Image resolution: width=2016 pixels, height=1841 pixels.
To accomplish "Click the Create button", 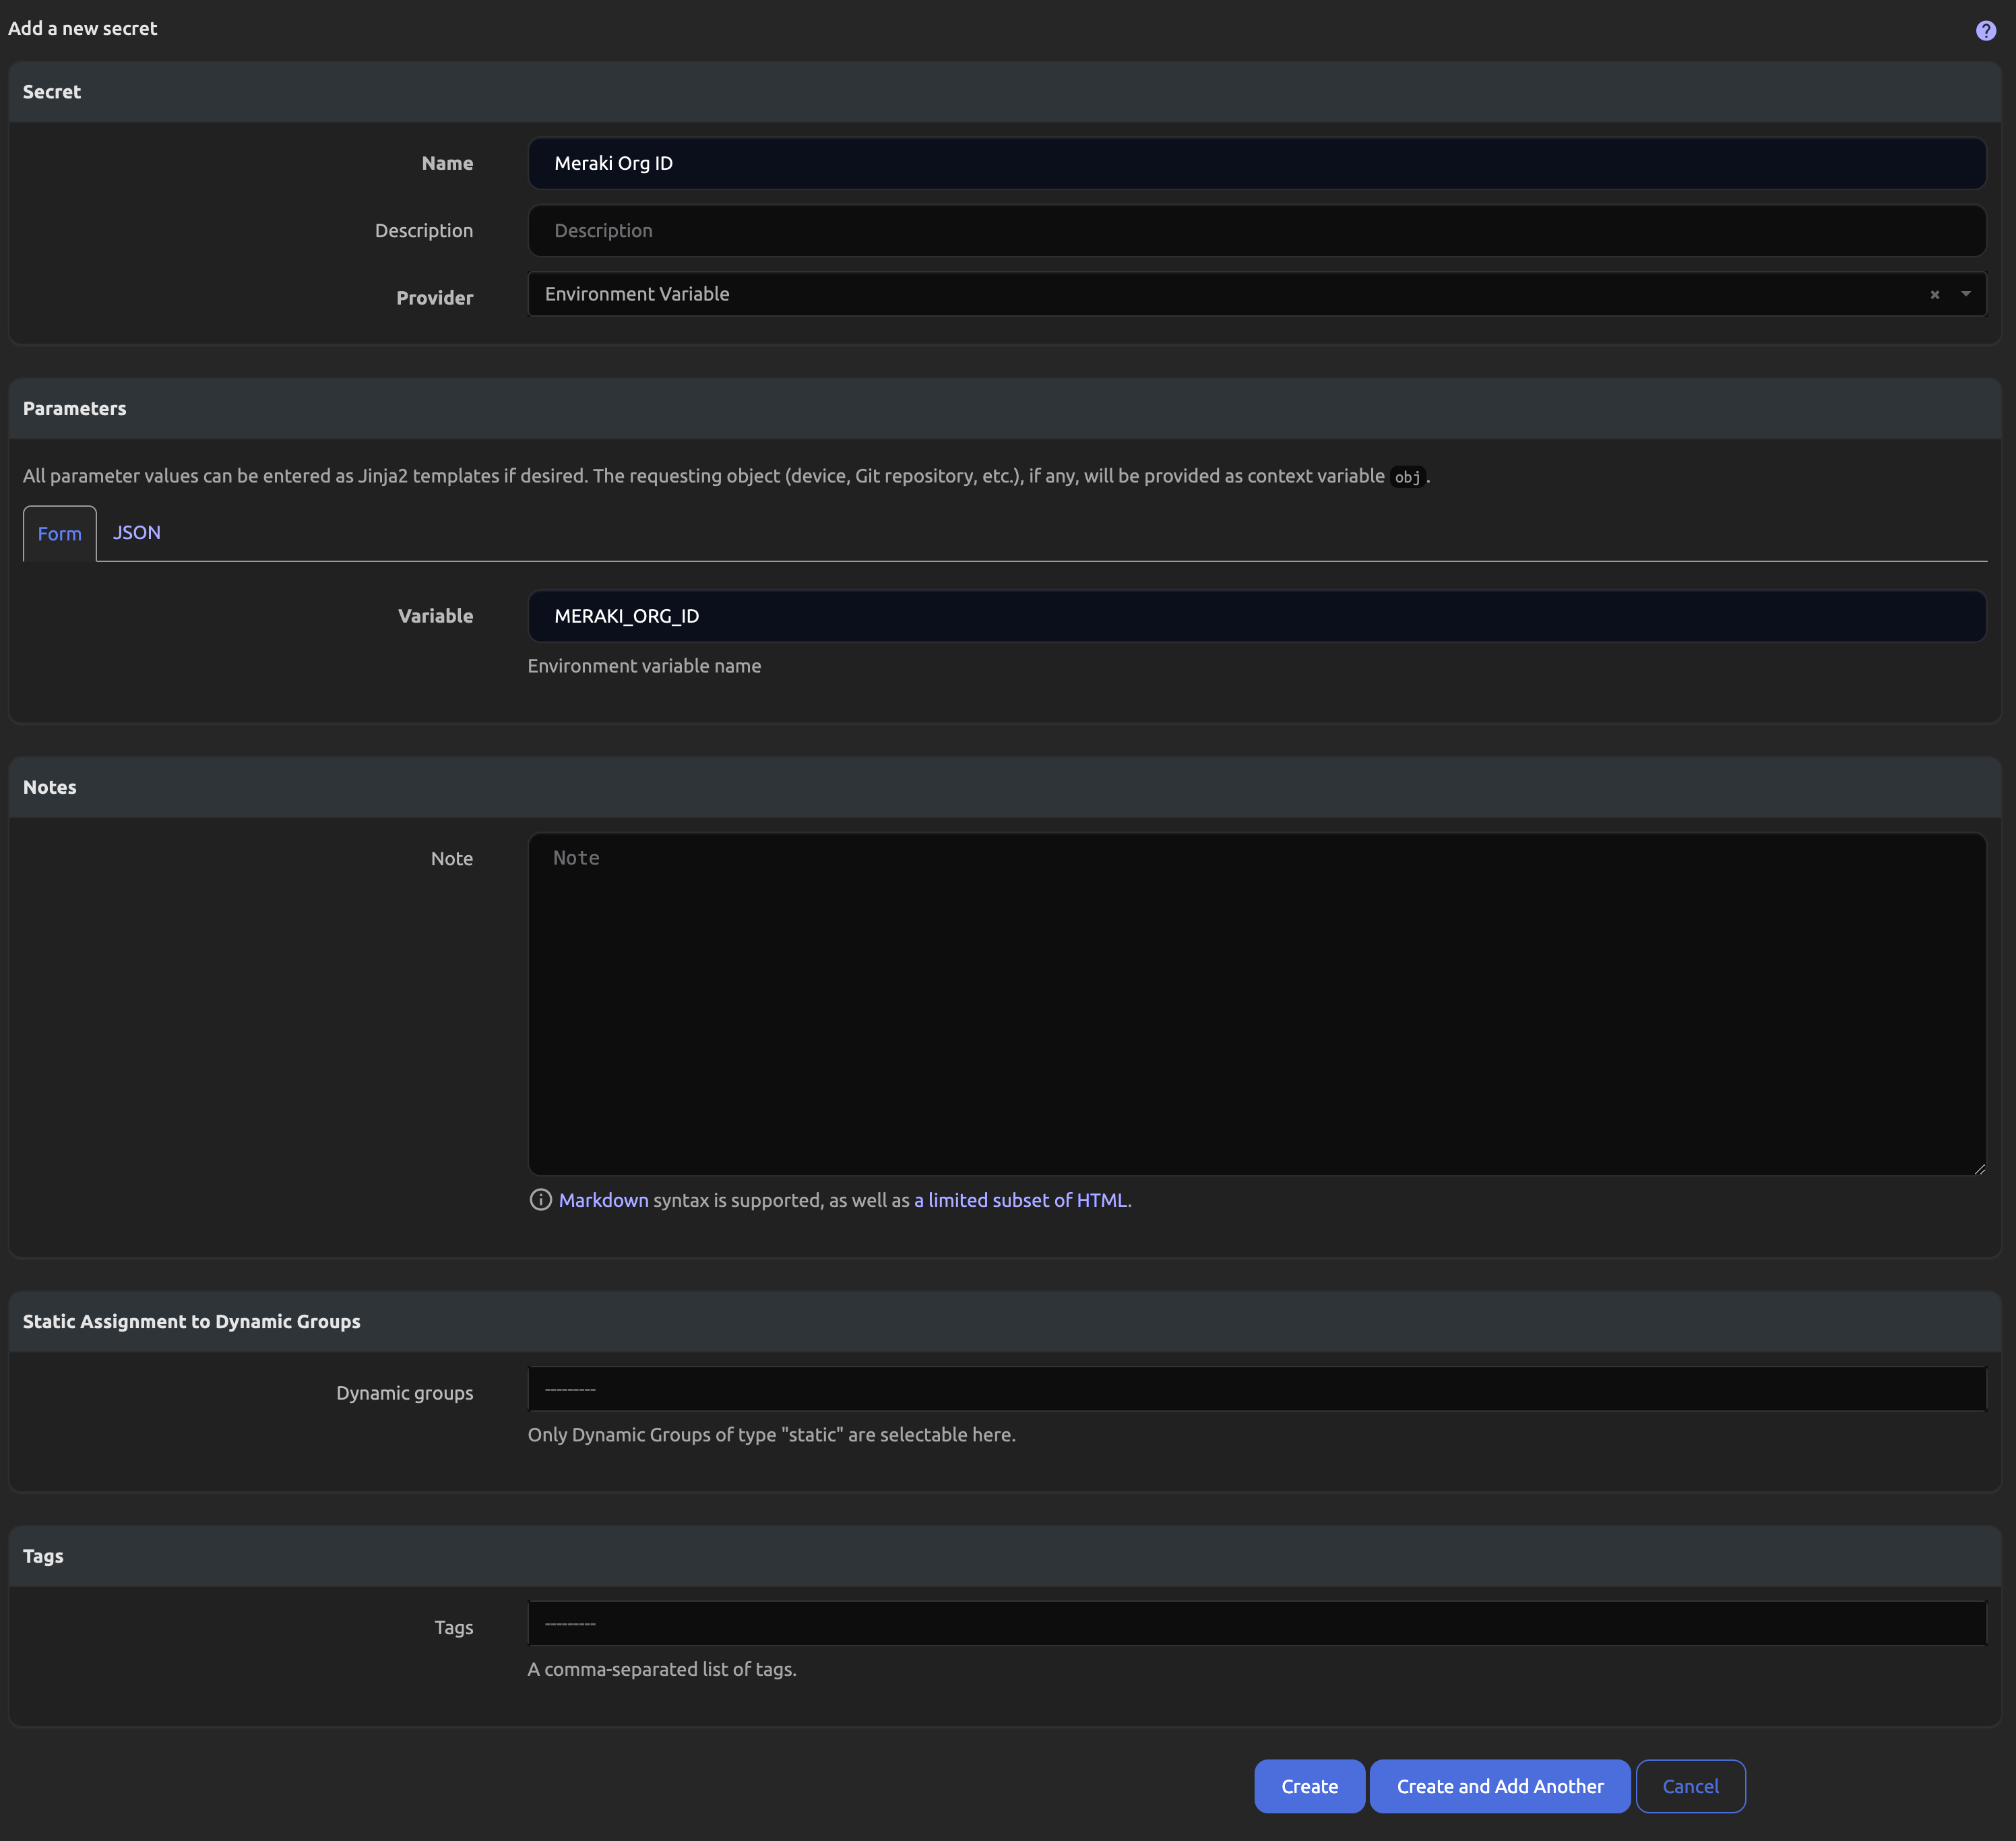I will click(x=1309, y=1786).
